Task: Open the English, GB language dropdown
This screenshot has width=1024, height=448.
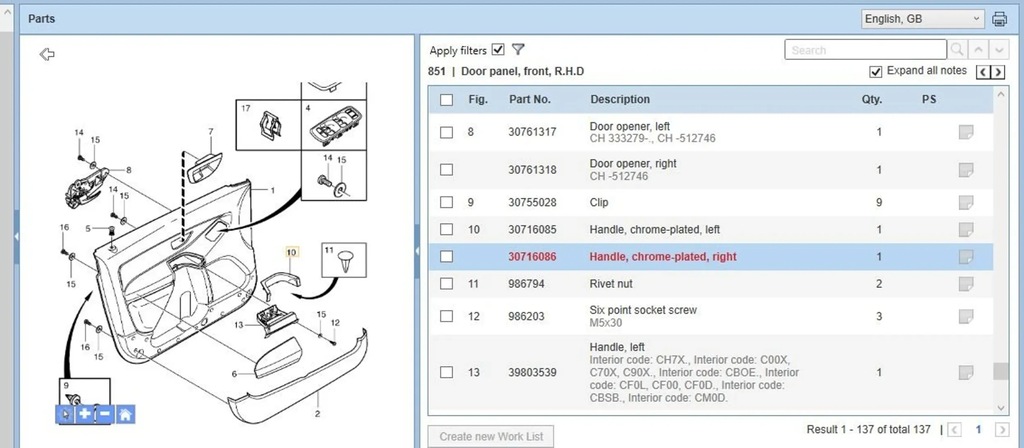Action: (x=923, y=19)
